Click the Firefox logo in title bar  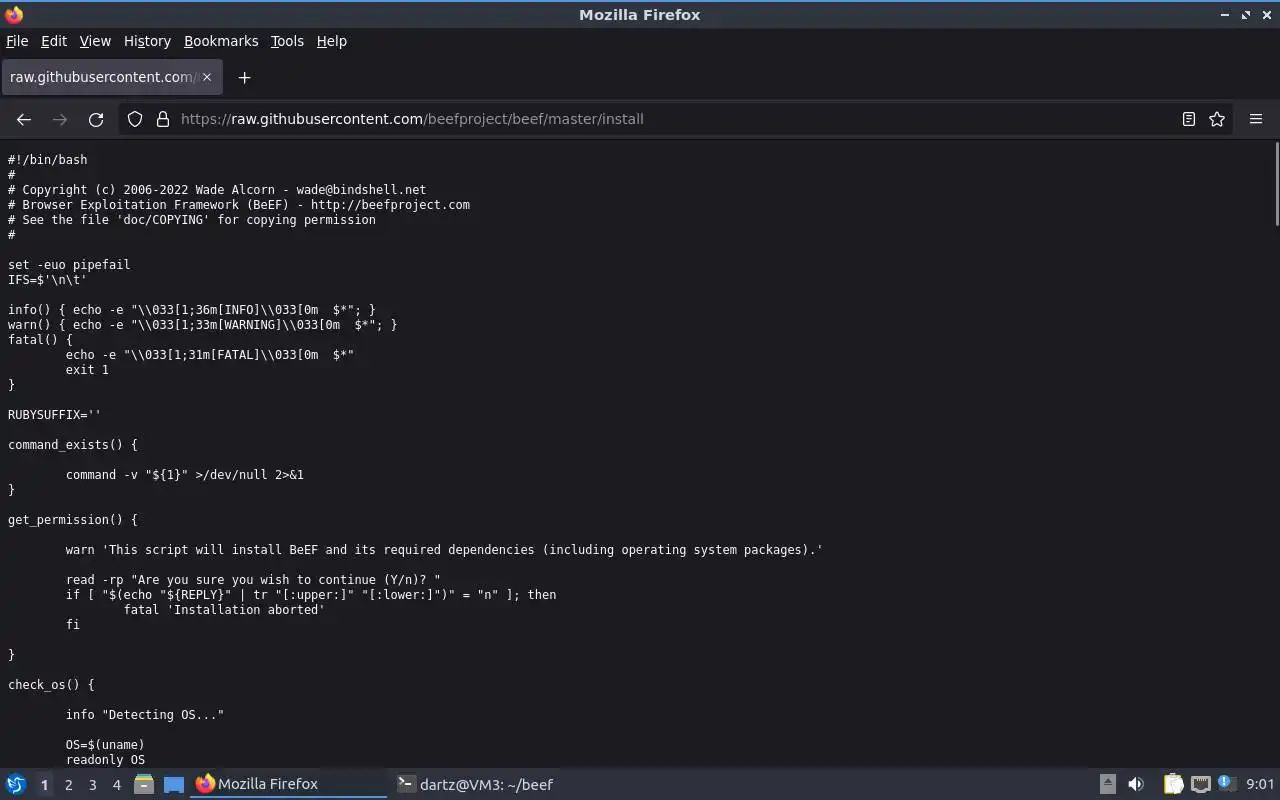tap(14, 14)
